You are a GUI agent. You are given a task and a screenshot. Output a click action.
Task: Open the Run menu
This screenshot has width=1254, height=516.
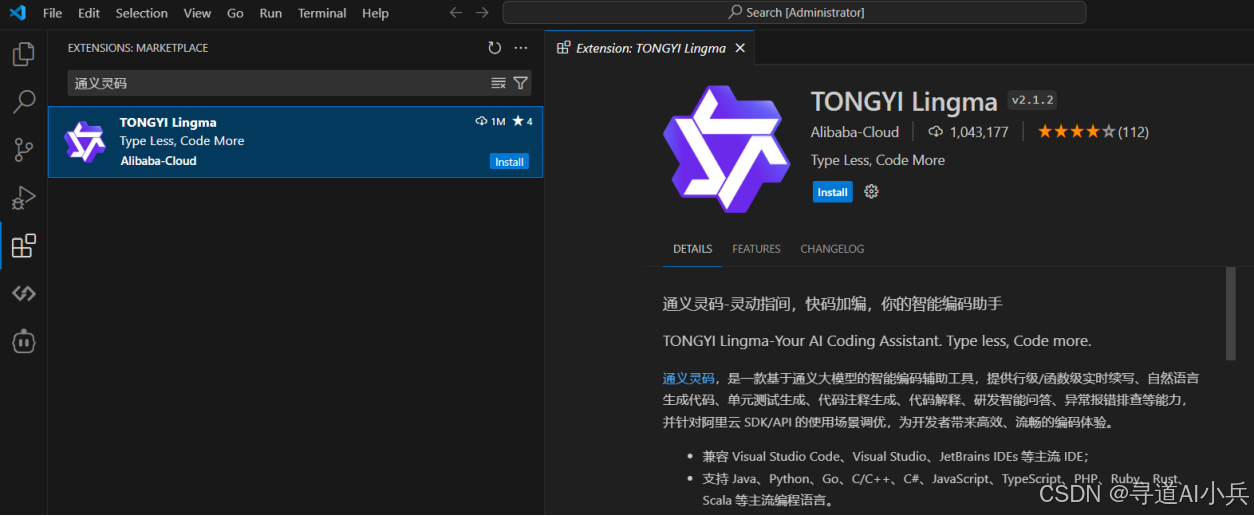[x=270, y=13]
